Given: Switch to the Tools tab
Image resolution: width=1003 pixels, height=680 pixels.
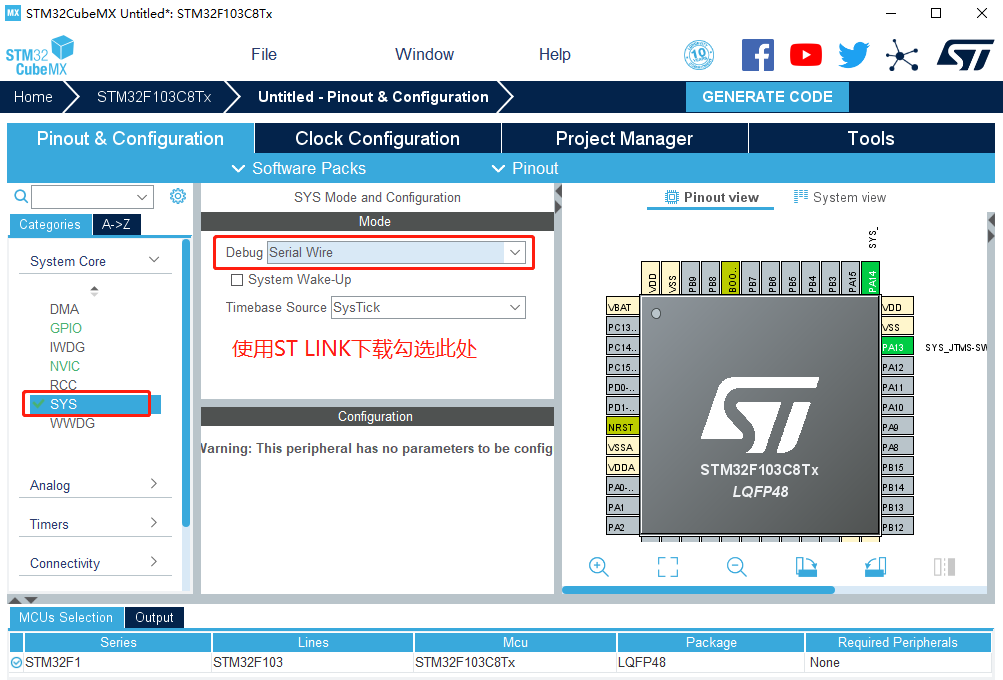Looking at the screenshot, I should point(871,138).
